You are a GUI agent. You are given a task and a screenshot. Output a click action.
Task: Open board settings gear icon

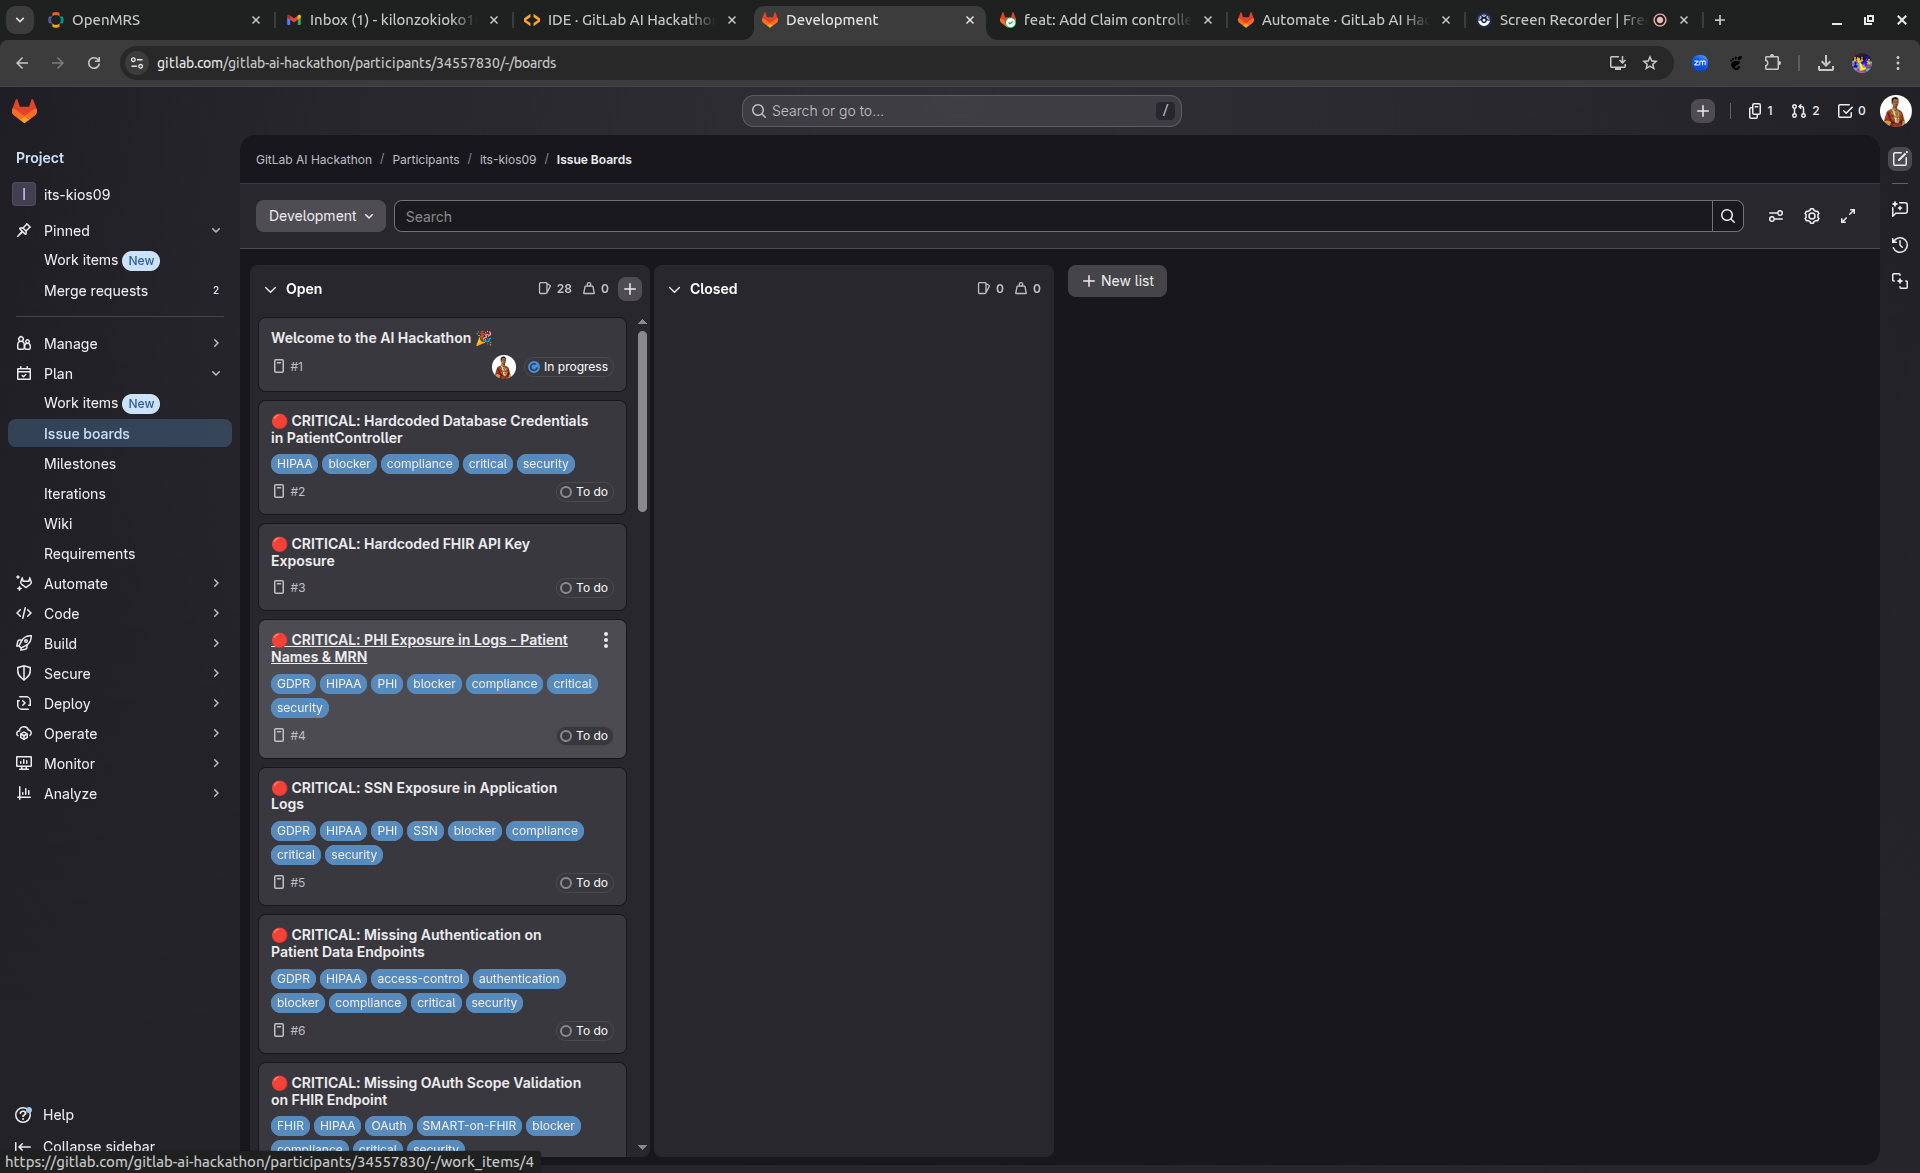coord(1811,216)
